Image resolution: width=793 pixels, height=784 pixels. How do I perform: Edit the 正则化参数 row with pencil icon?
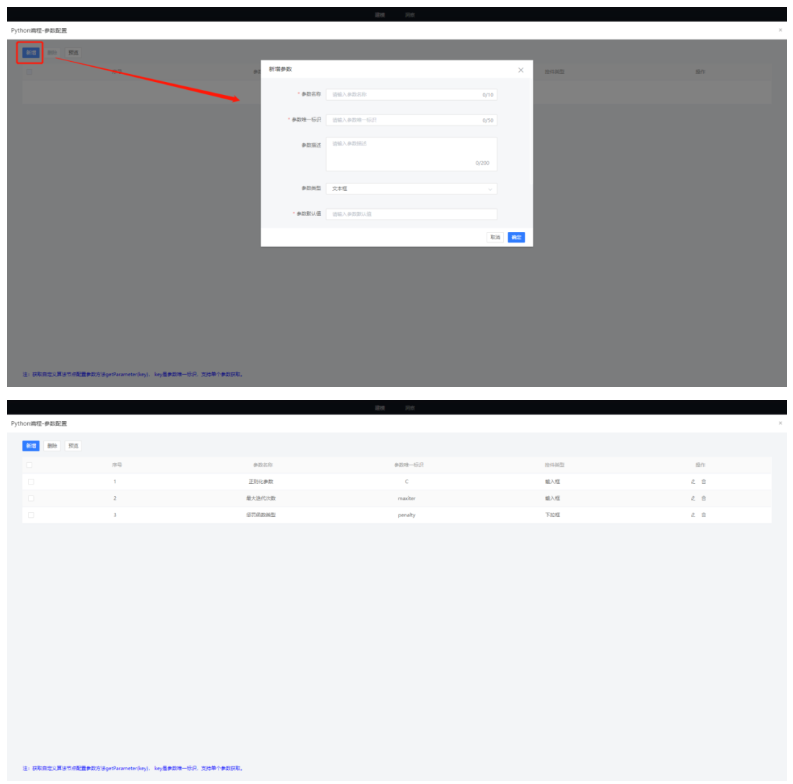tap(692, 481)
